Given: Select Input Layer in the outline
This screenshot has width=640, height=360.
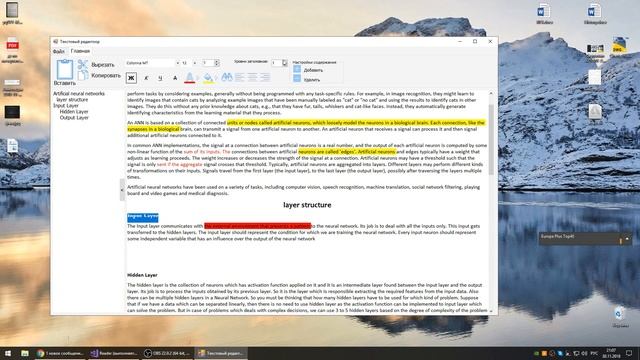Looking at the screenshot, I should 66,105.
